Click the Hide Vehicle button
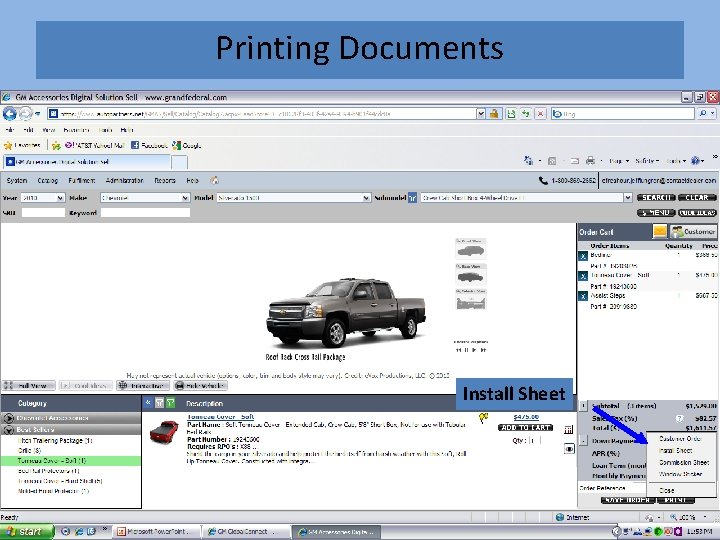Image resolution: width=720 pixels, height=540 pixels. coord(200,386)
